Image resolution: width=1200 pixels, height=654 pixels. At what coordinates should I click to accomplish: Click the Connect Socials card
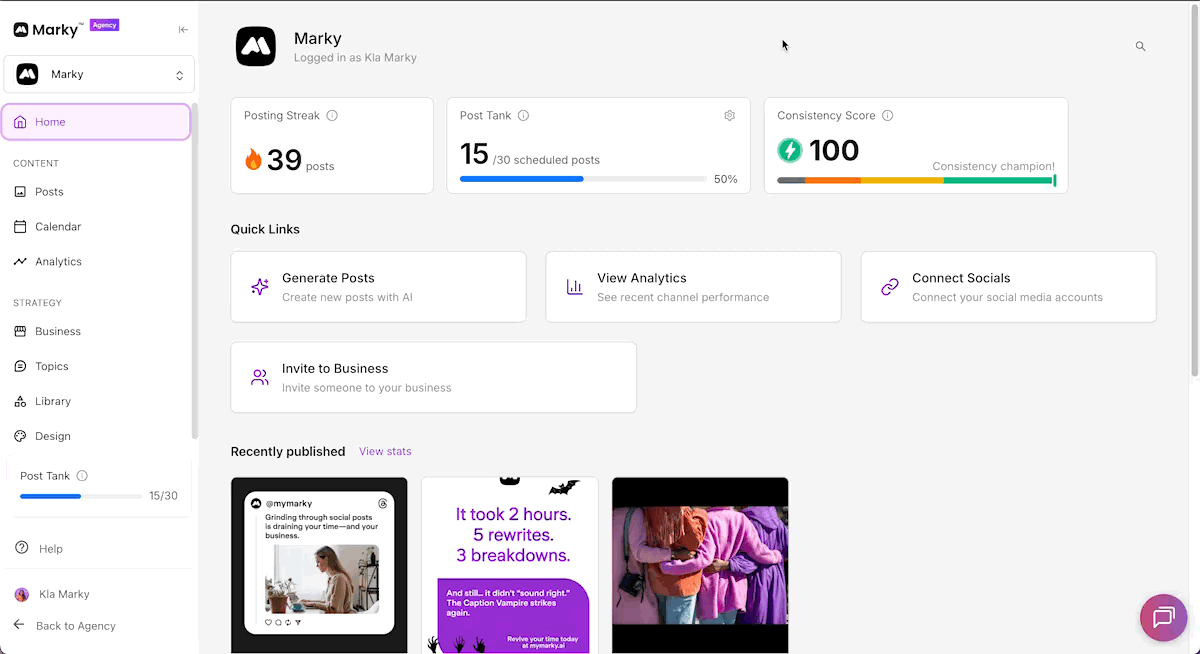pos(1008,287)
